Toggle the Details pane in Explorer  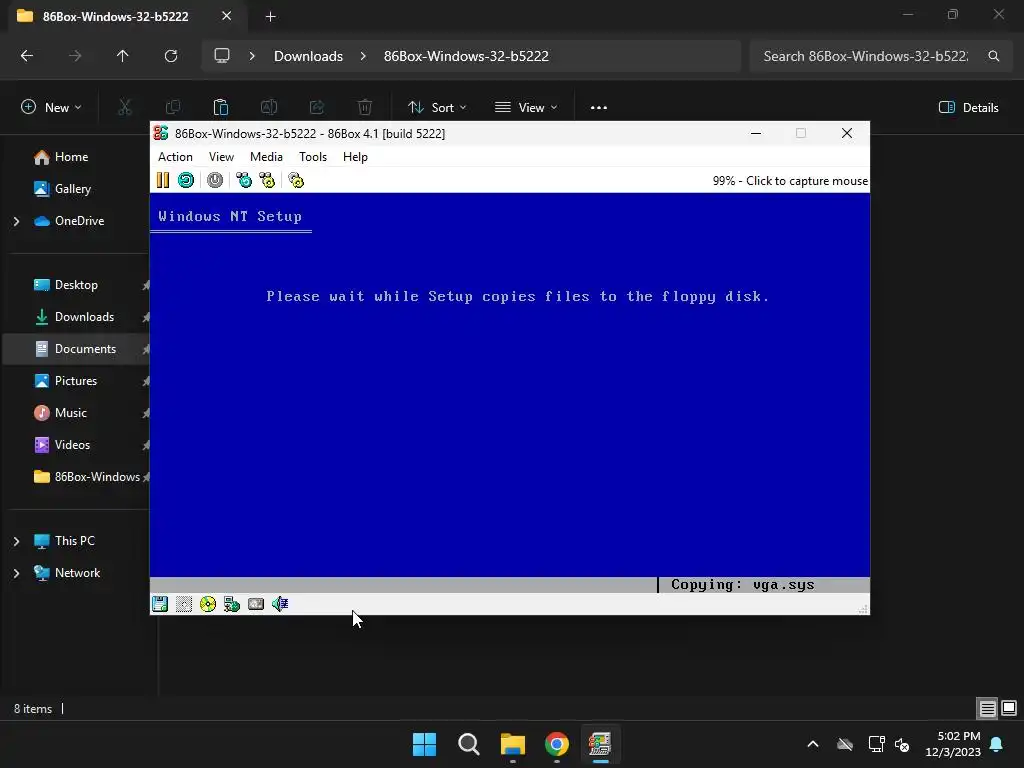pos(968,107)
